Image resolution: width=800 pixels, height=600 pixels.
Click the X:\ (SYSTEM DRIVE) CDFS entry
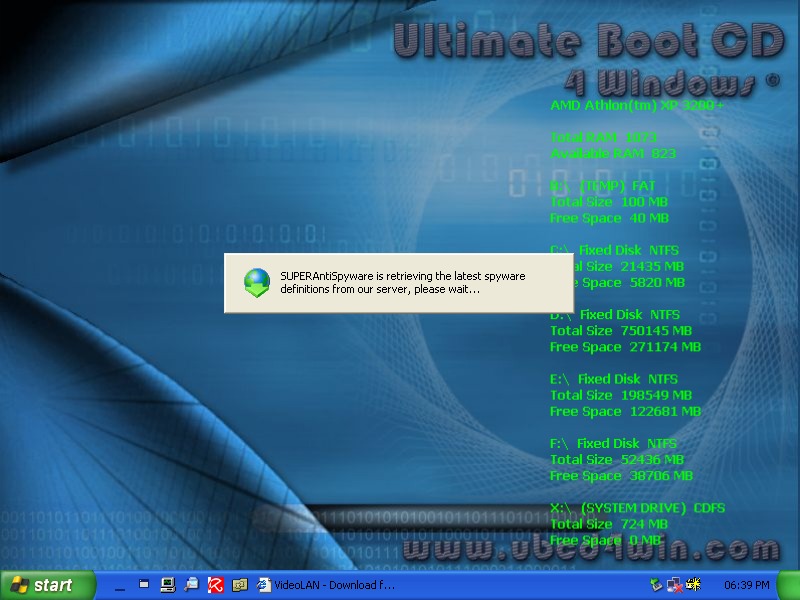click(637, 508)
